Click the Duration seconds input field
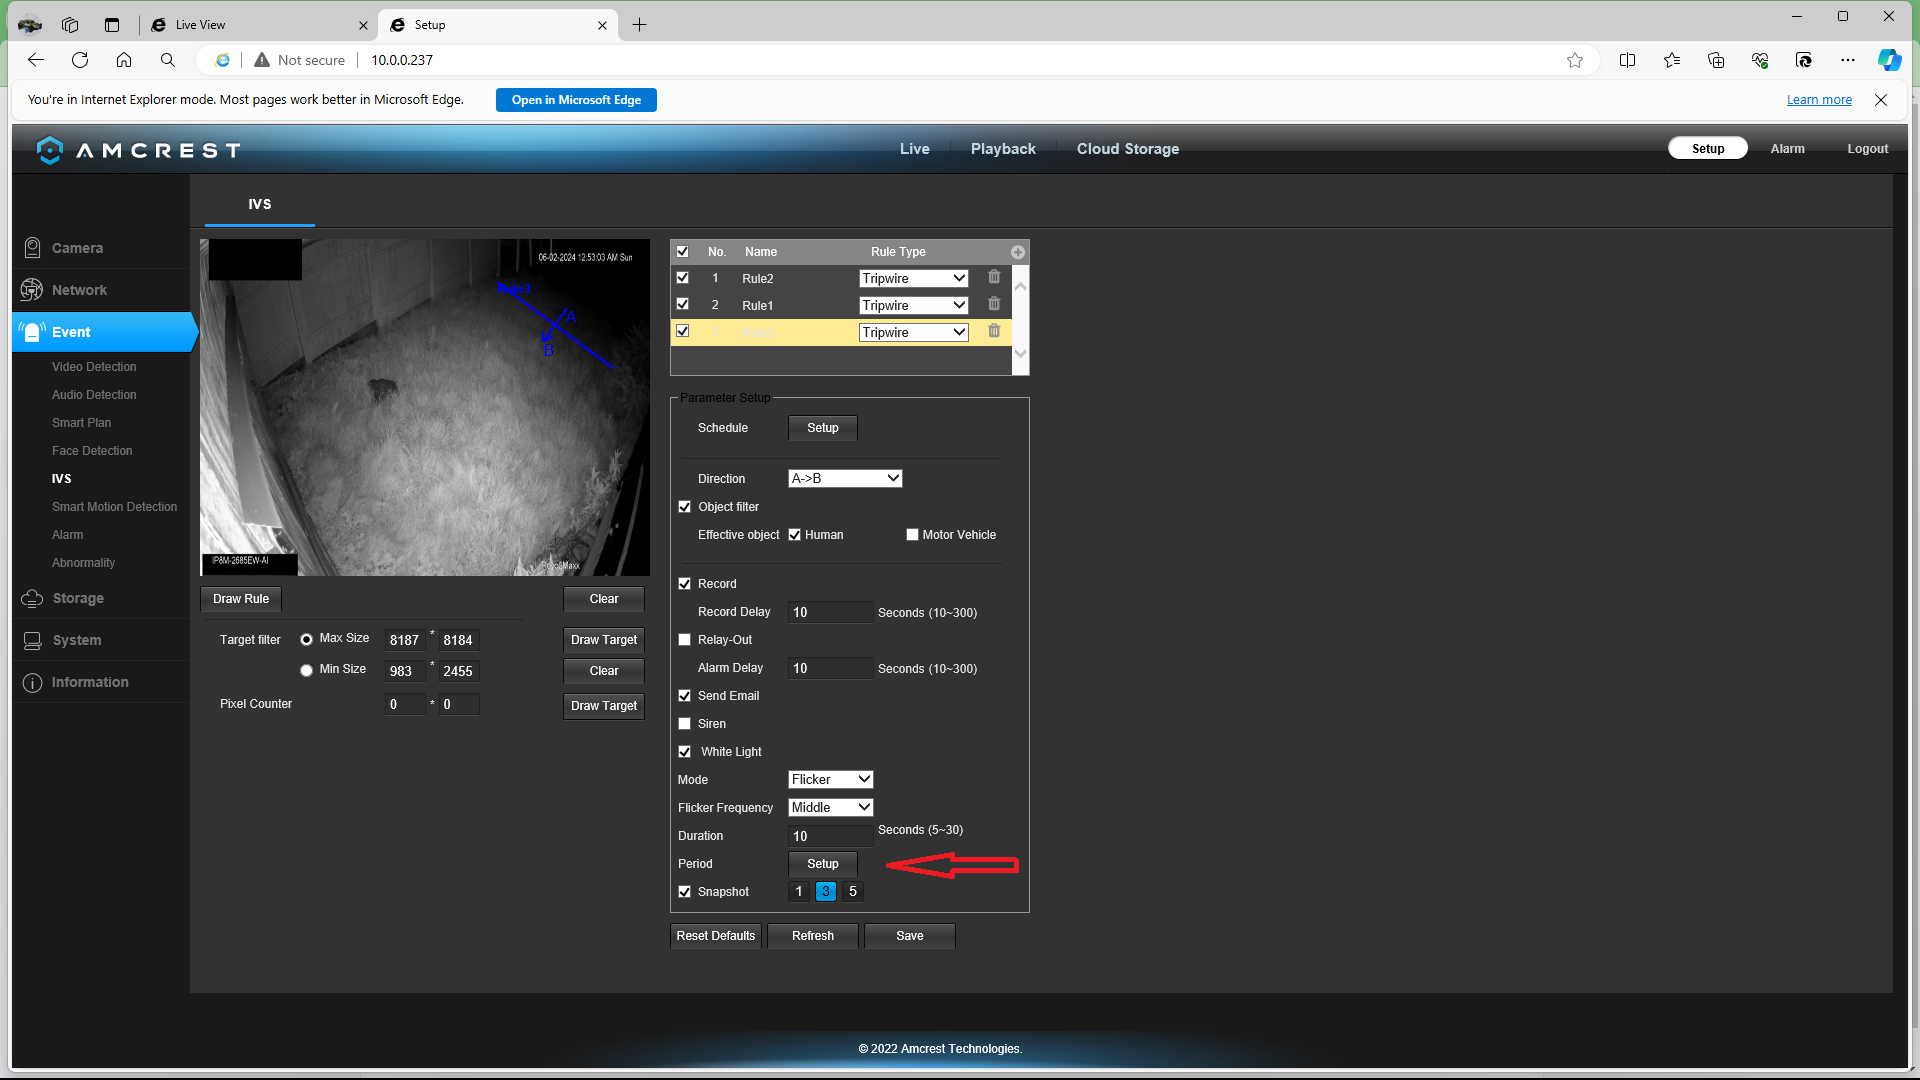This screenshot has height=1080, width=1920. (x=831, y=836)
